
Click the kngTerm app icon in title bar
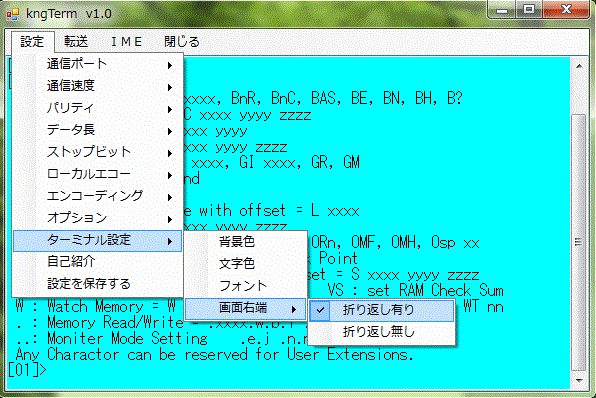tap(13, 14)
